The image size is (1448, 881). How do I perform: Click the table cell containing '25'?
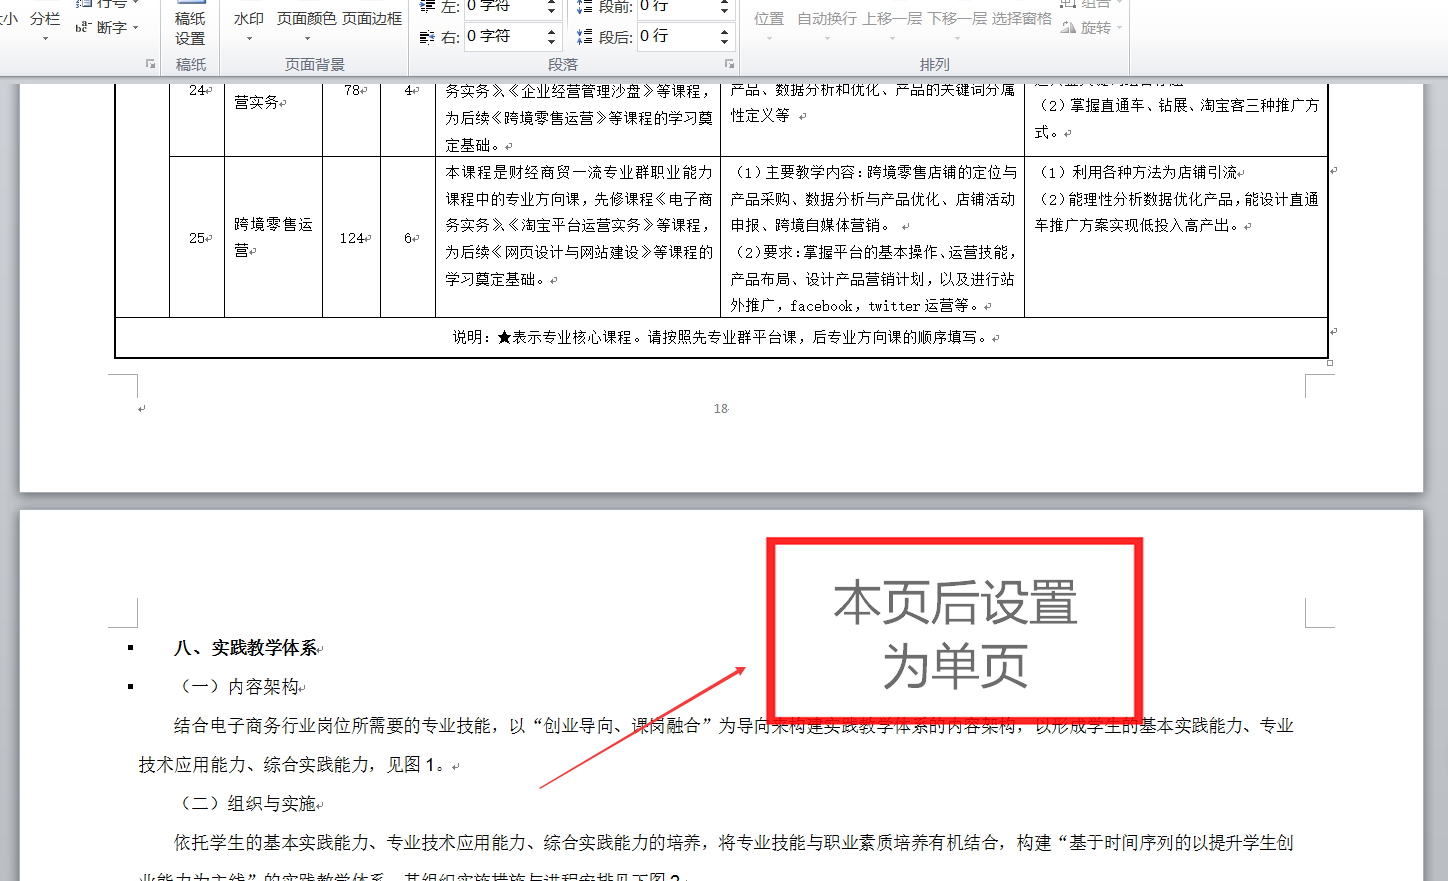point(197,238)
